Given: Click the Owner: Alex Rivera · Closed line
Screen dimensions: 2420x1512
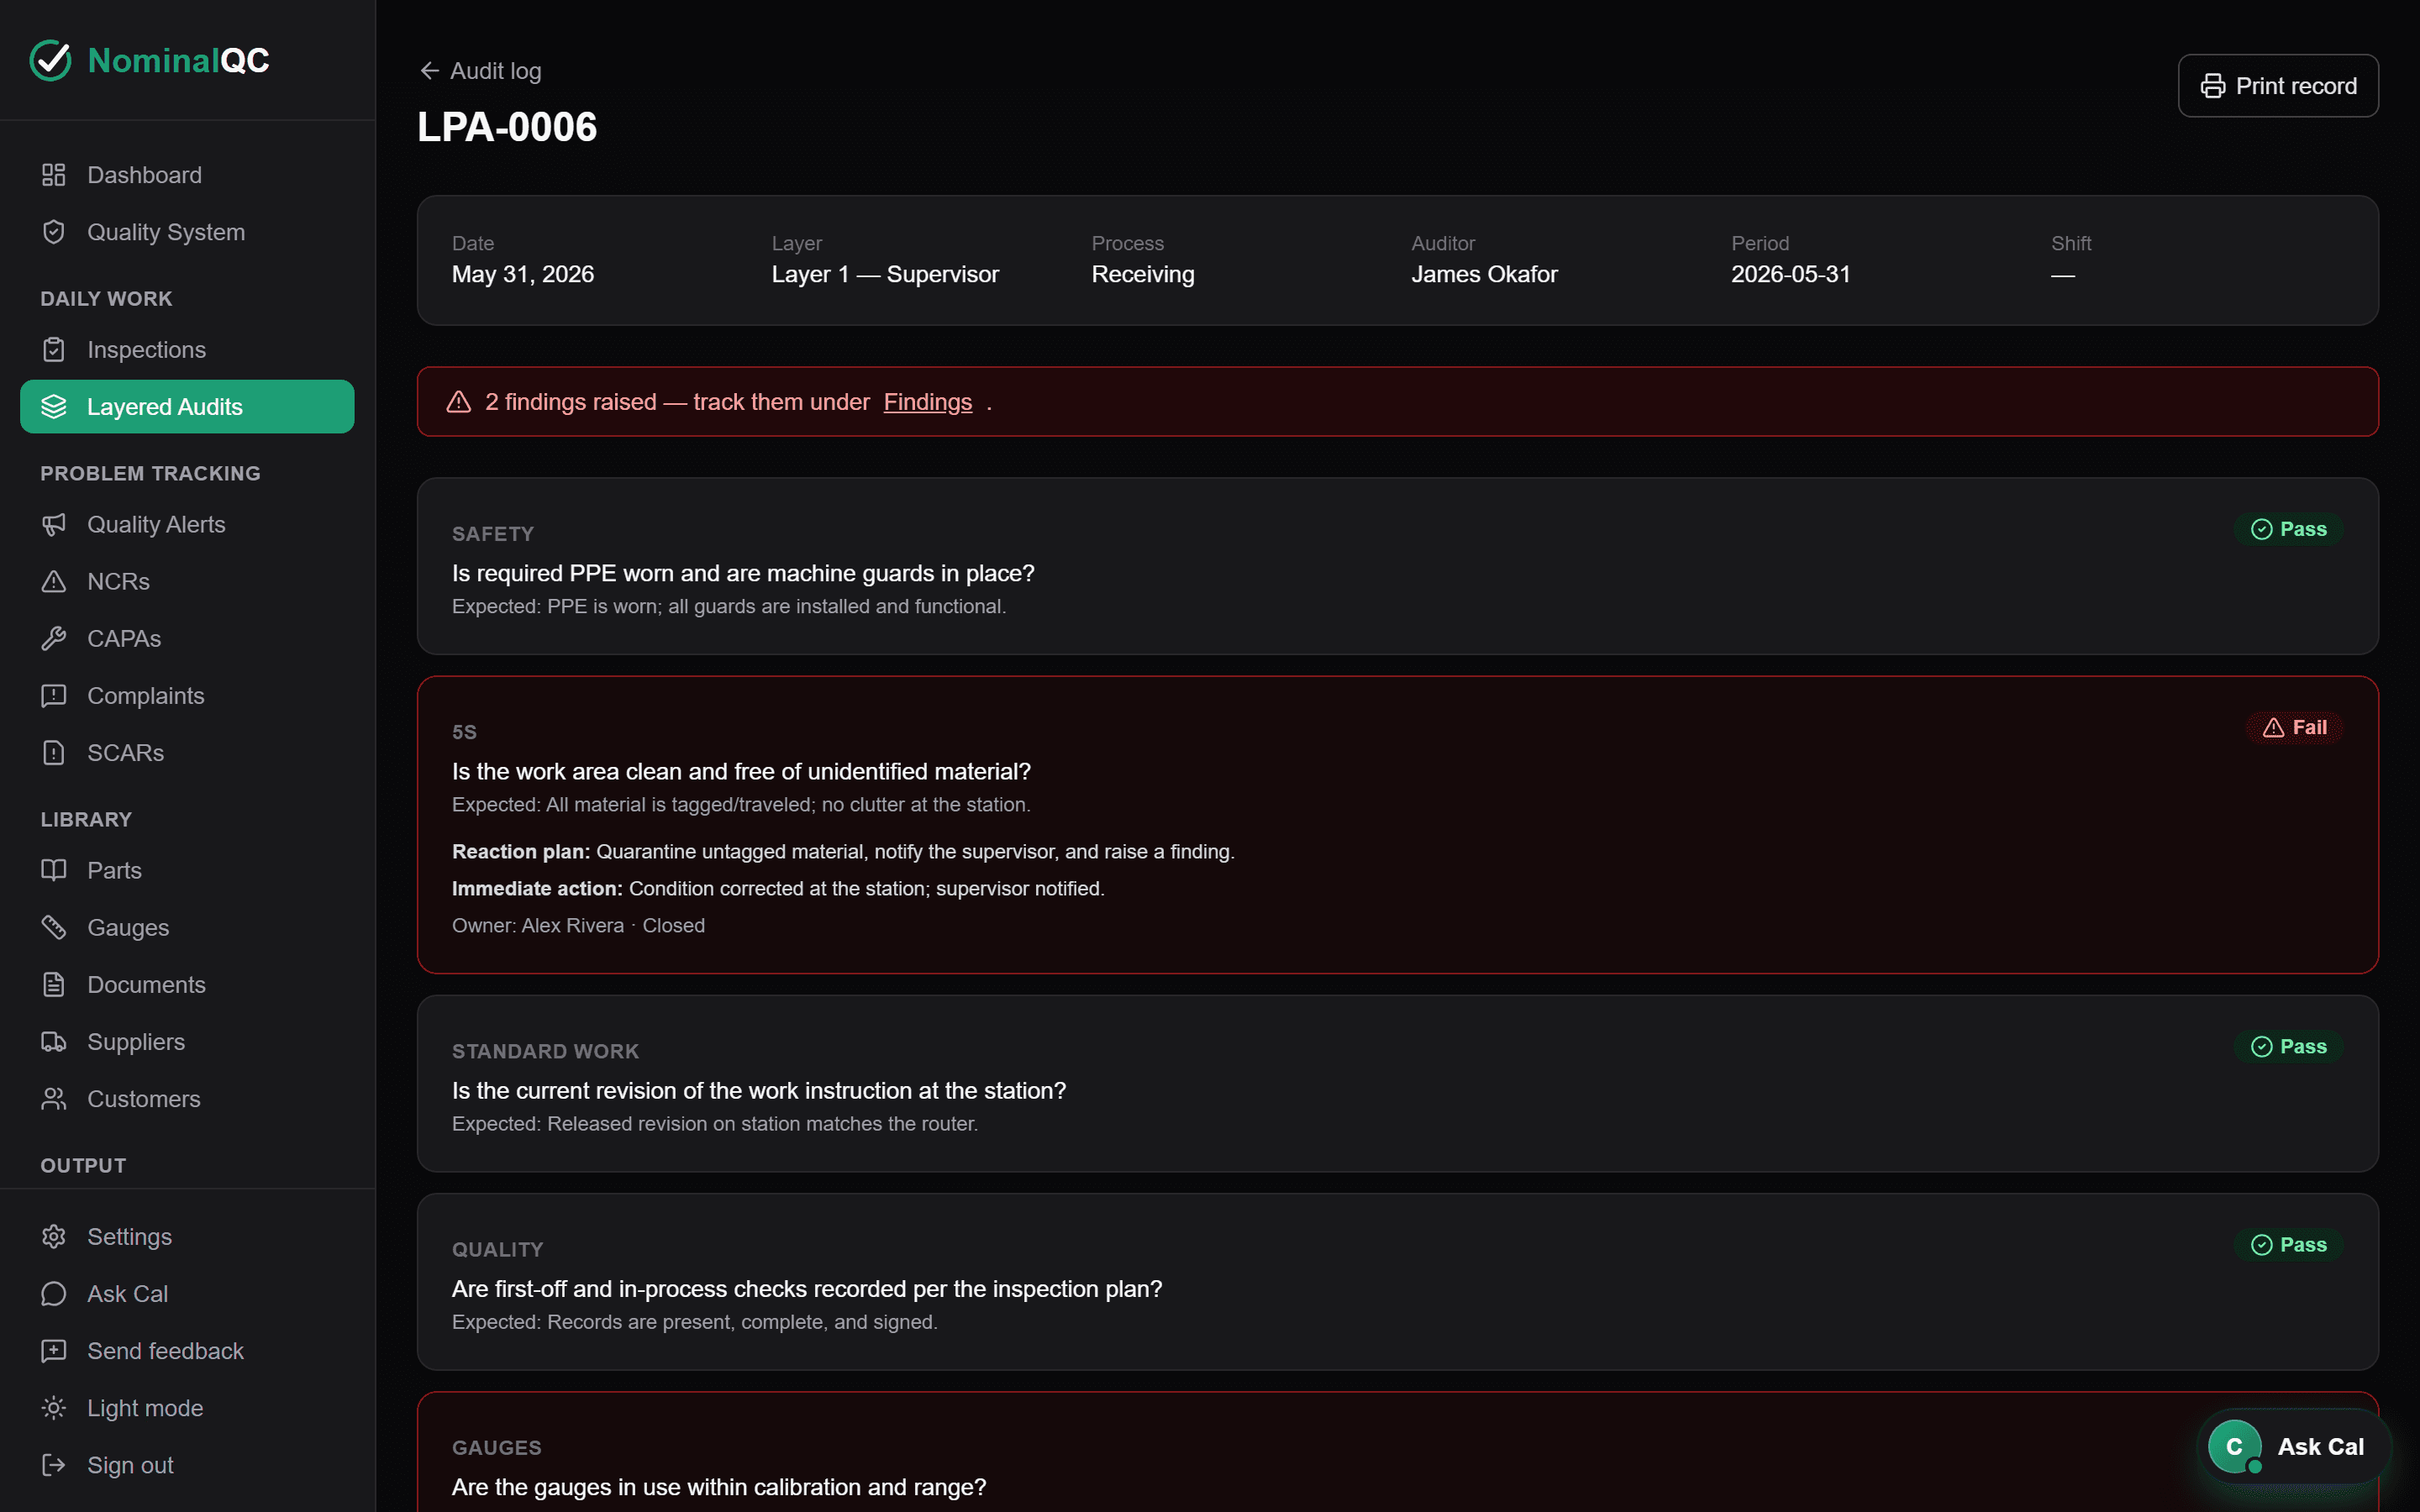Looking at the screenshot, I should point(578,925).
